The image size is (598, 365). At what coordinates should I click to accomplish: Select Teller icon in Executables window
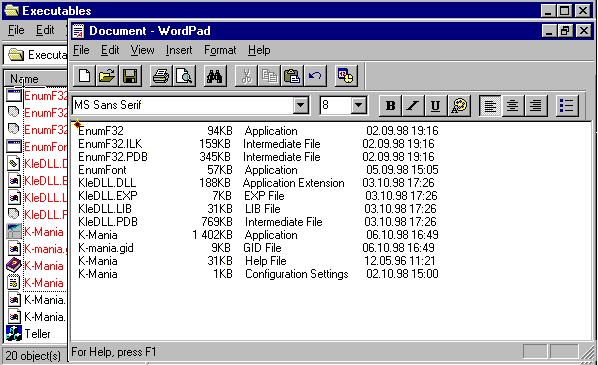(14, 334)
